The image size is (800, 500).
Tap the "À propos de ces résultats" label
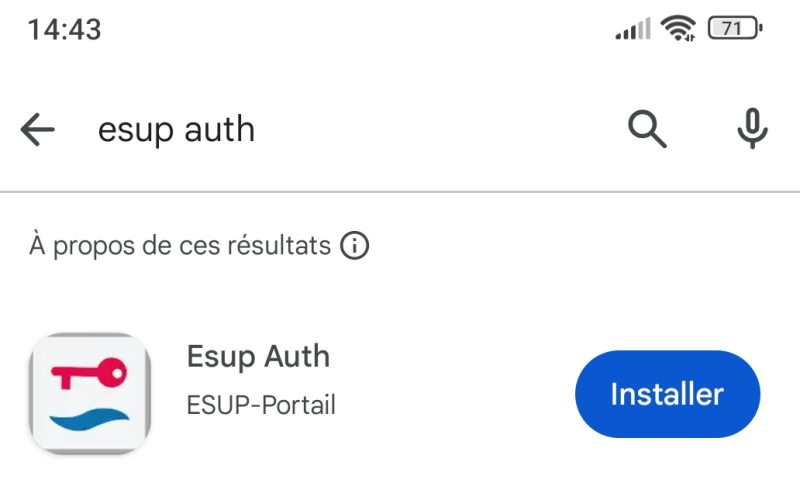[x=180, y=245]
